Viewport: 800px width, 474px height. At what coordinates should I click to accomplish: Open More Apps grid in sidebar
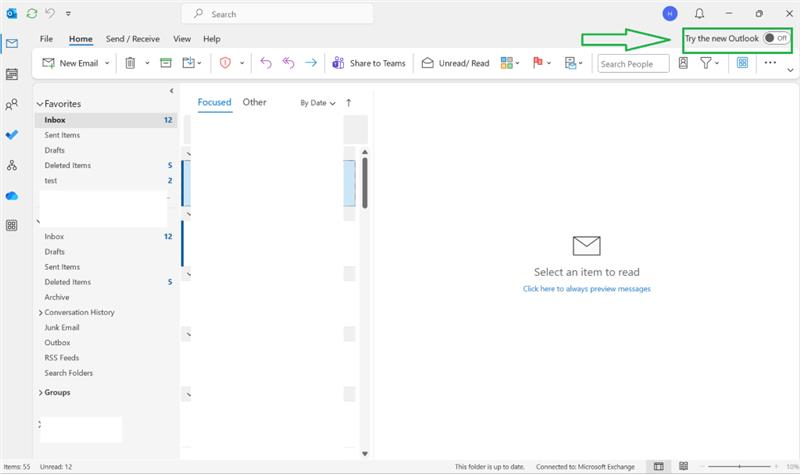point(12,226)
